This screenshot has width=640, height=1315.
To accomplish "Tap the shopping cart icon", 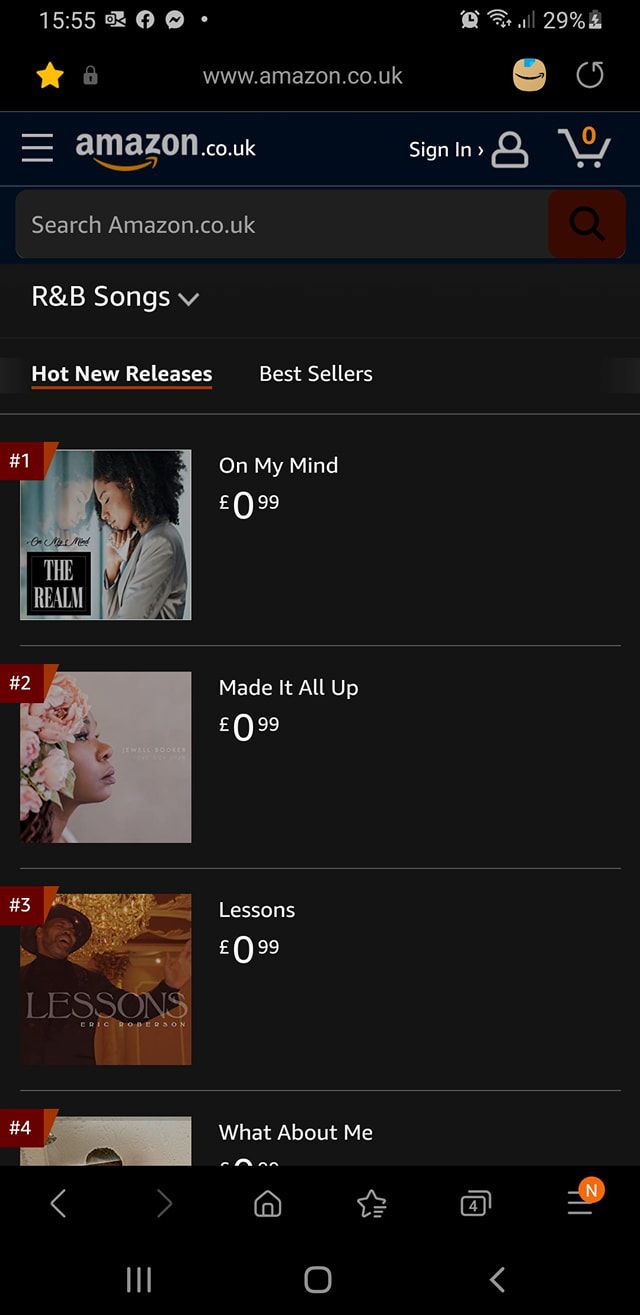I will click(x=585, y=148).
